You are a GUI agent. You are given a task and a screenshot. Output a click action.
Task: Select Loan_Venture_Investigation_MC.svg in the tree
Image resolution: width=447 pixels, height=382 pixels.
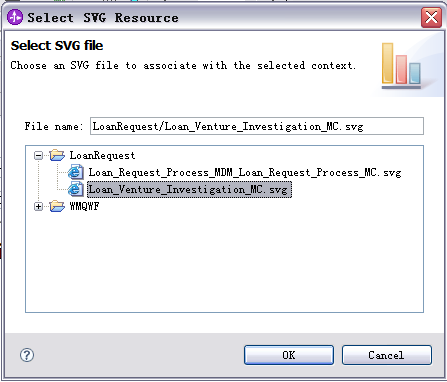[189, 189]
